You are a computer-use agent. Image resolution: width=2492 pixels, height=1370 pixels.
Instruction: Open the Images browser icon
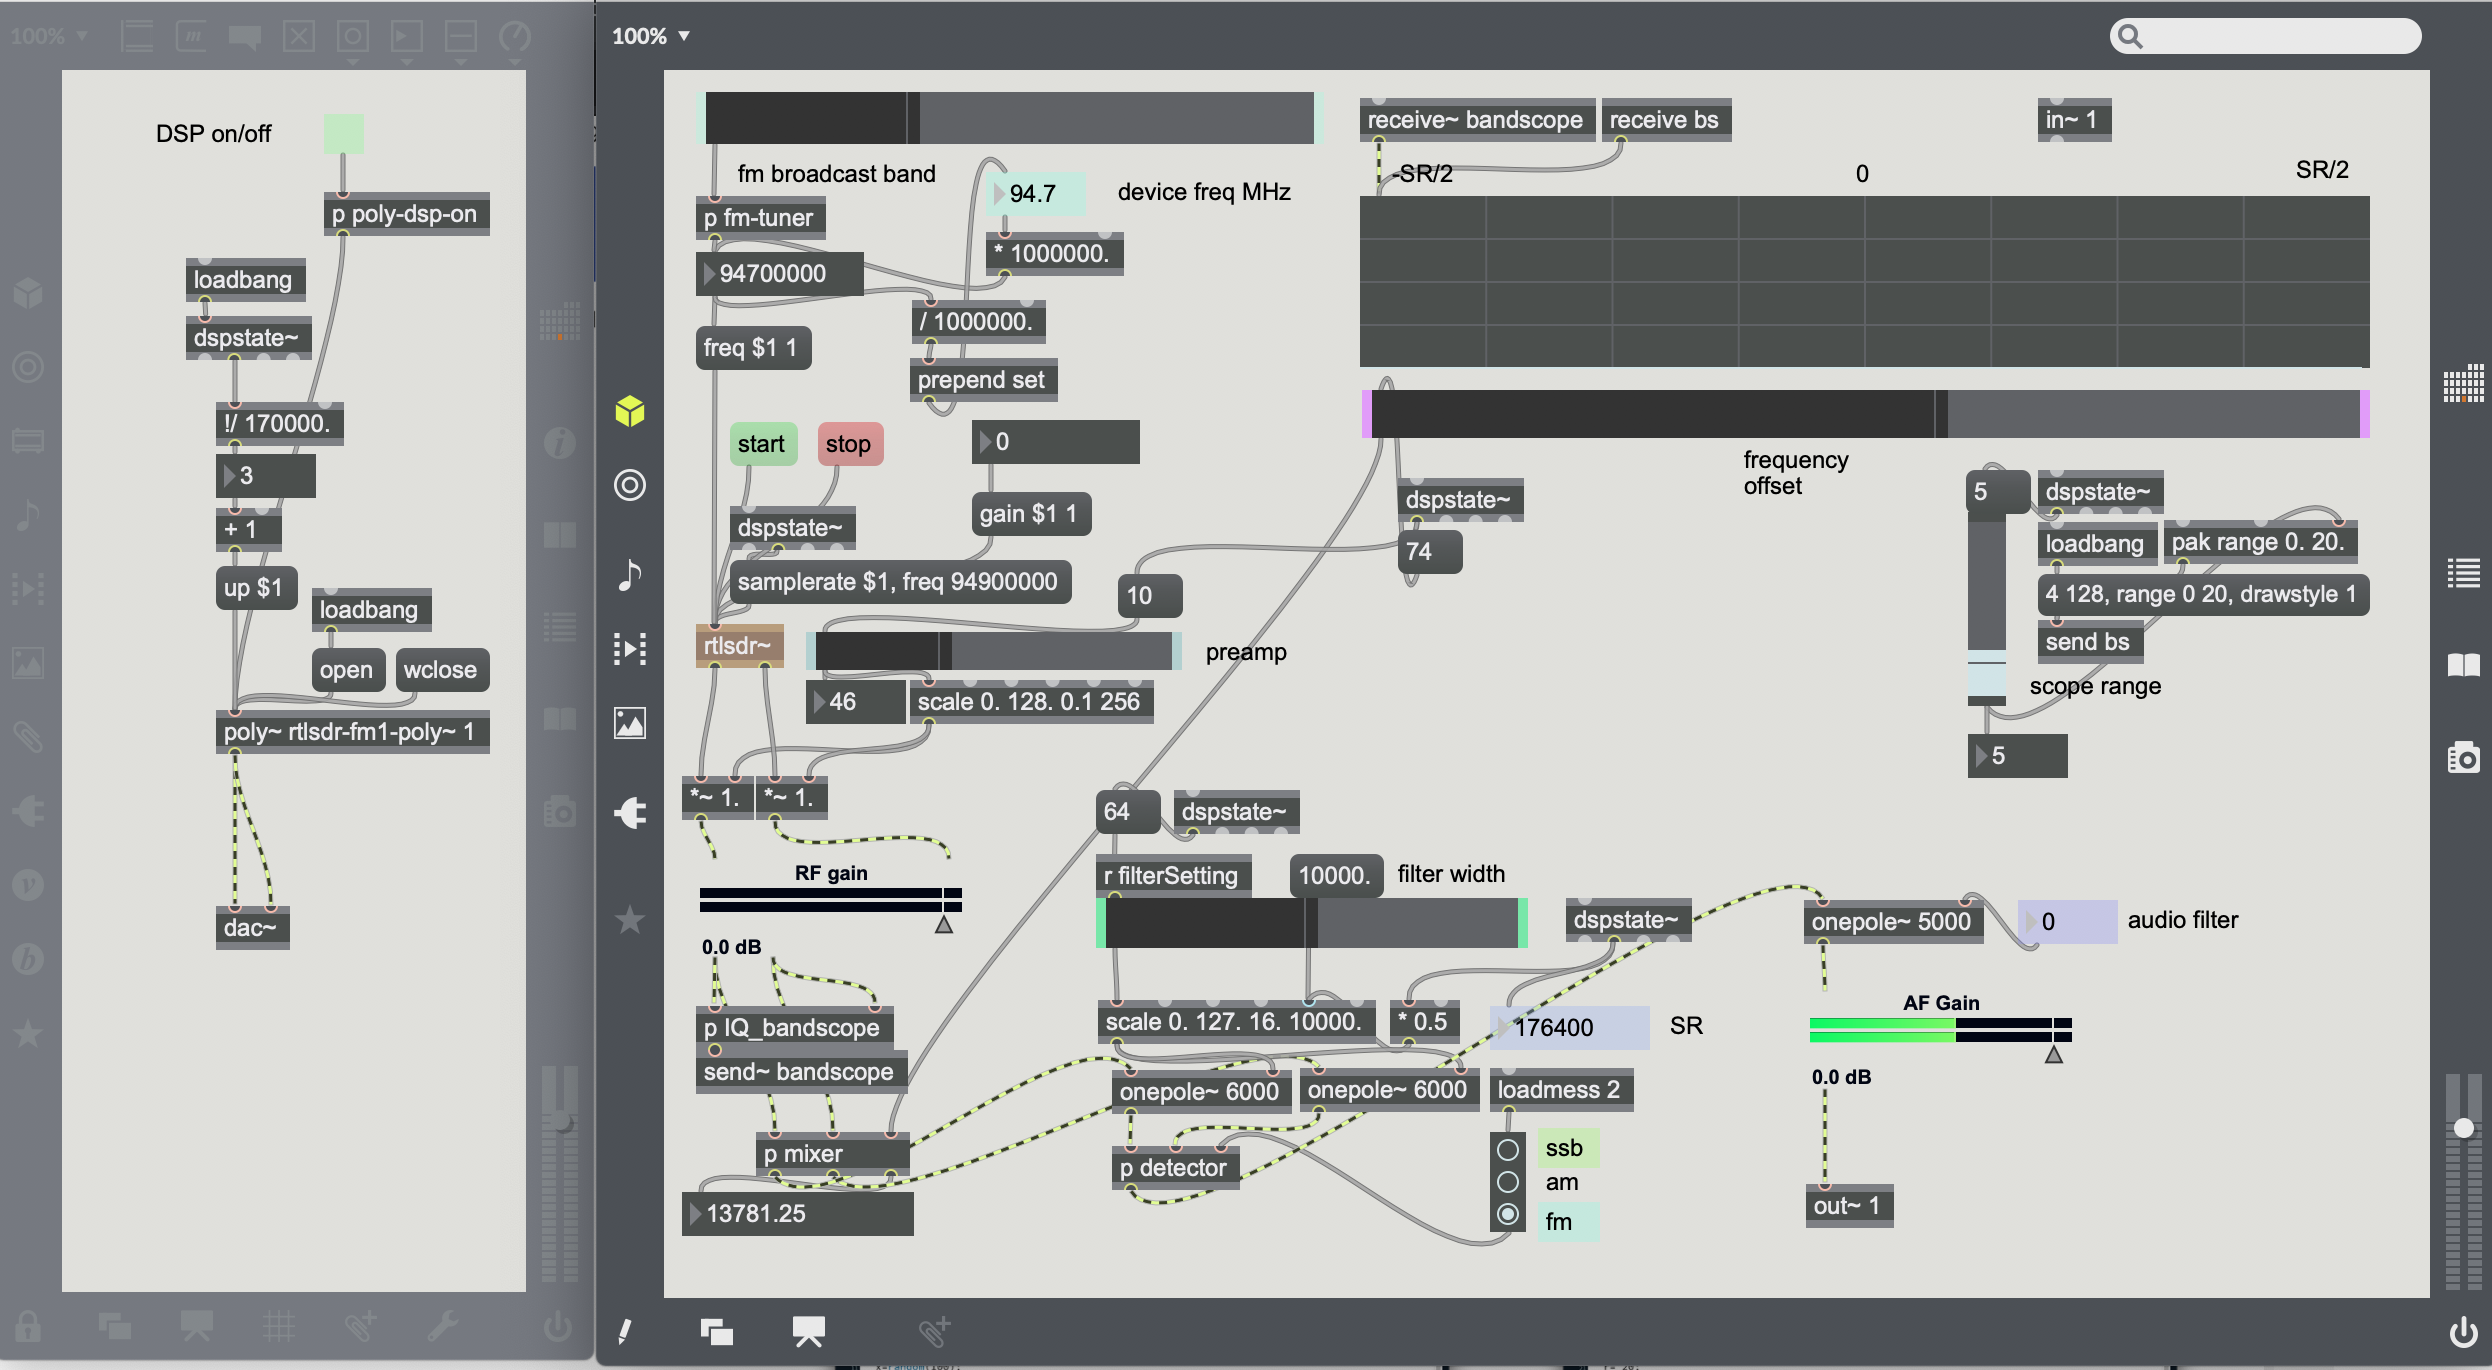click(x=630, y=723)
